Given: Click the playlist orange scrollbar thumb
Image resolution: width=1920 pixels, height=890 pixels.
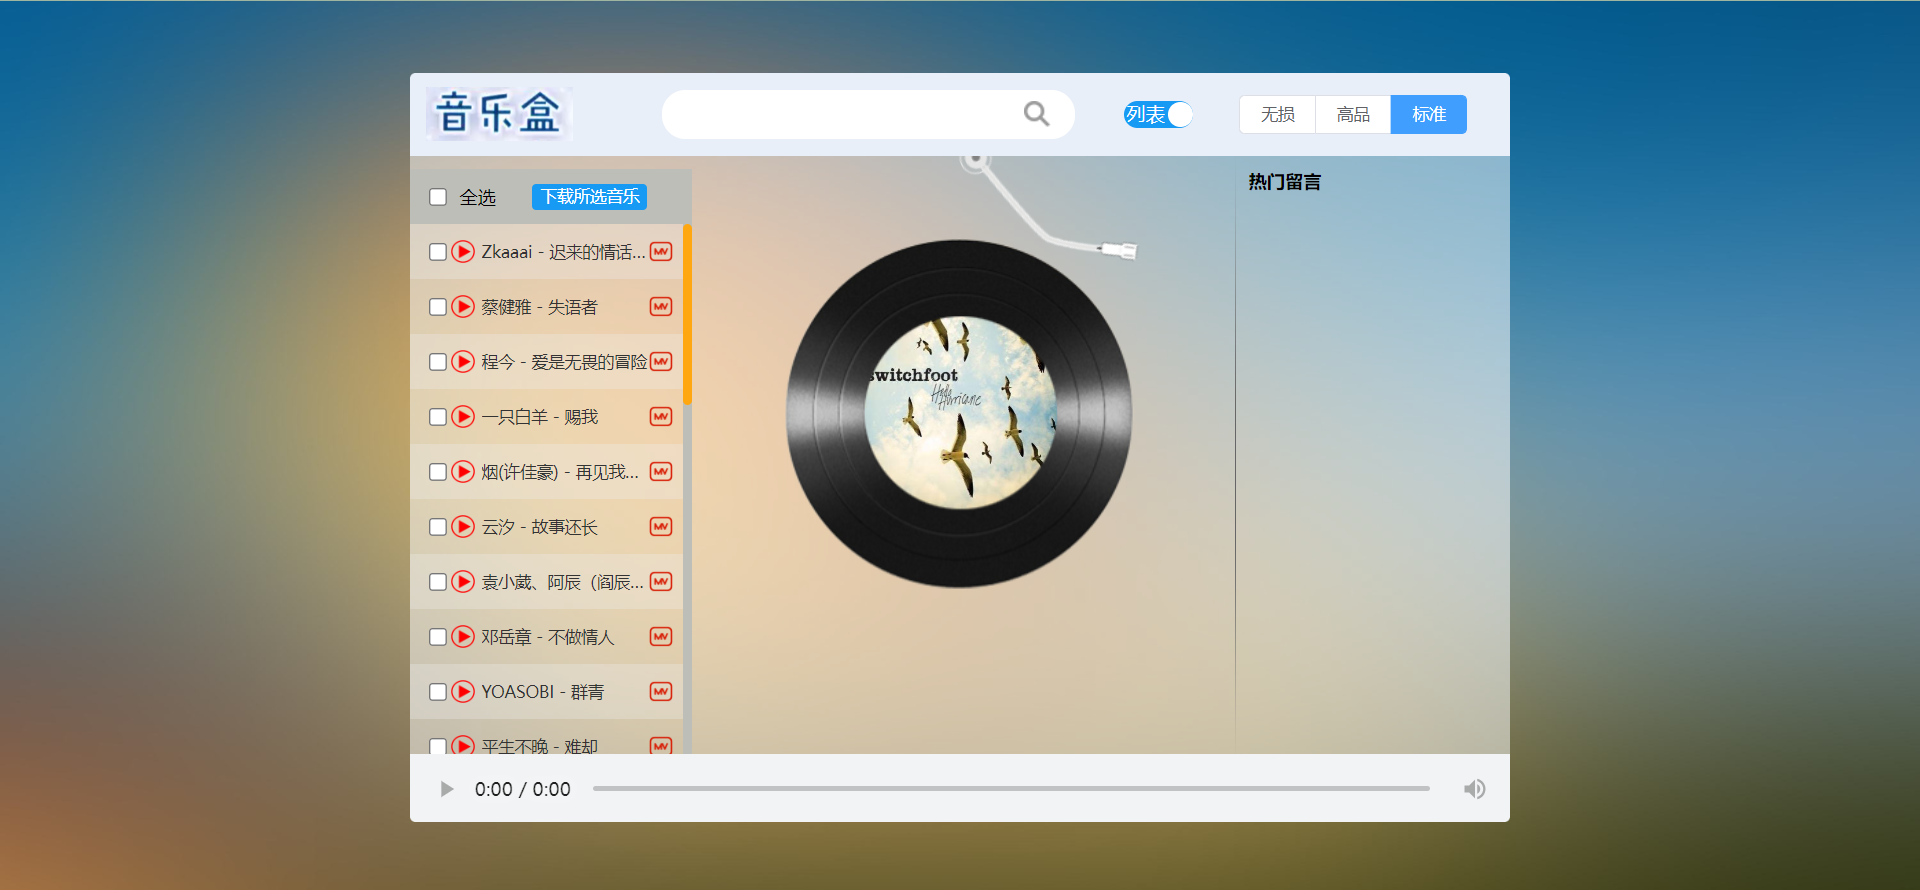Looking at the screenshot, I should click(687, 314).
